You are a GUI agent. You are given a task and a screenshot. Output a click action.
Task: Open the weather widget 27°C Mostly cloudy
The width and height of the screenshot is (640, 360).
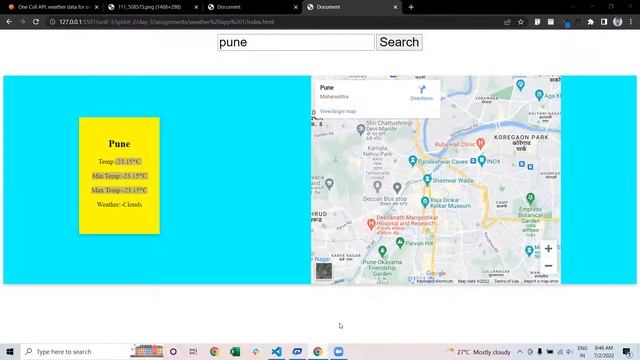click(480, 351)
